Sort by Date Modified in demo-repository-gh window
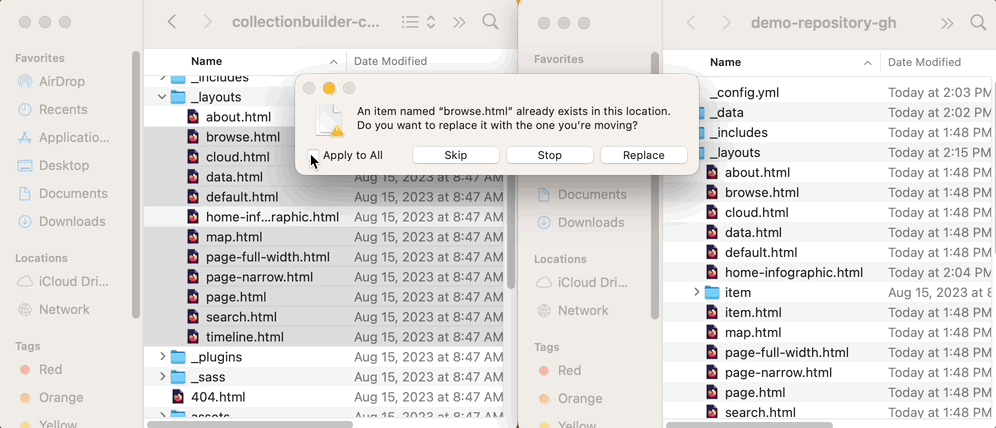 924,62
